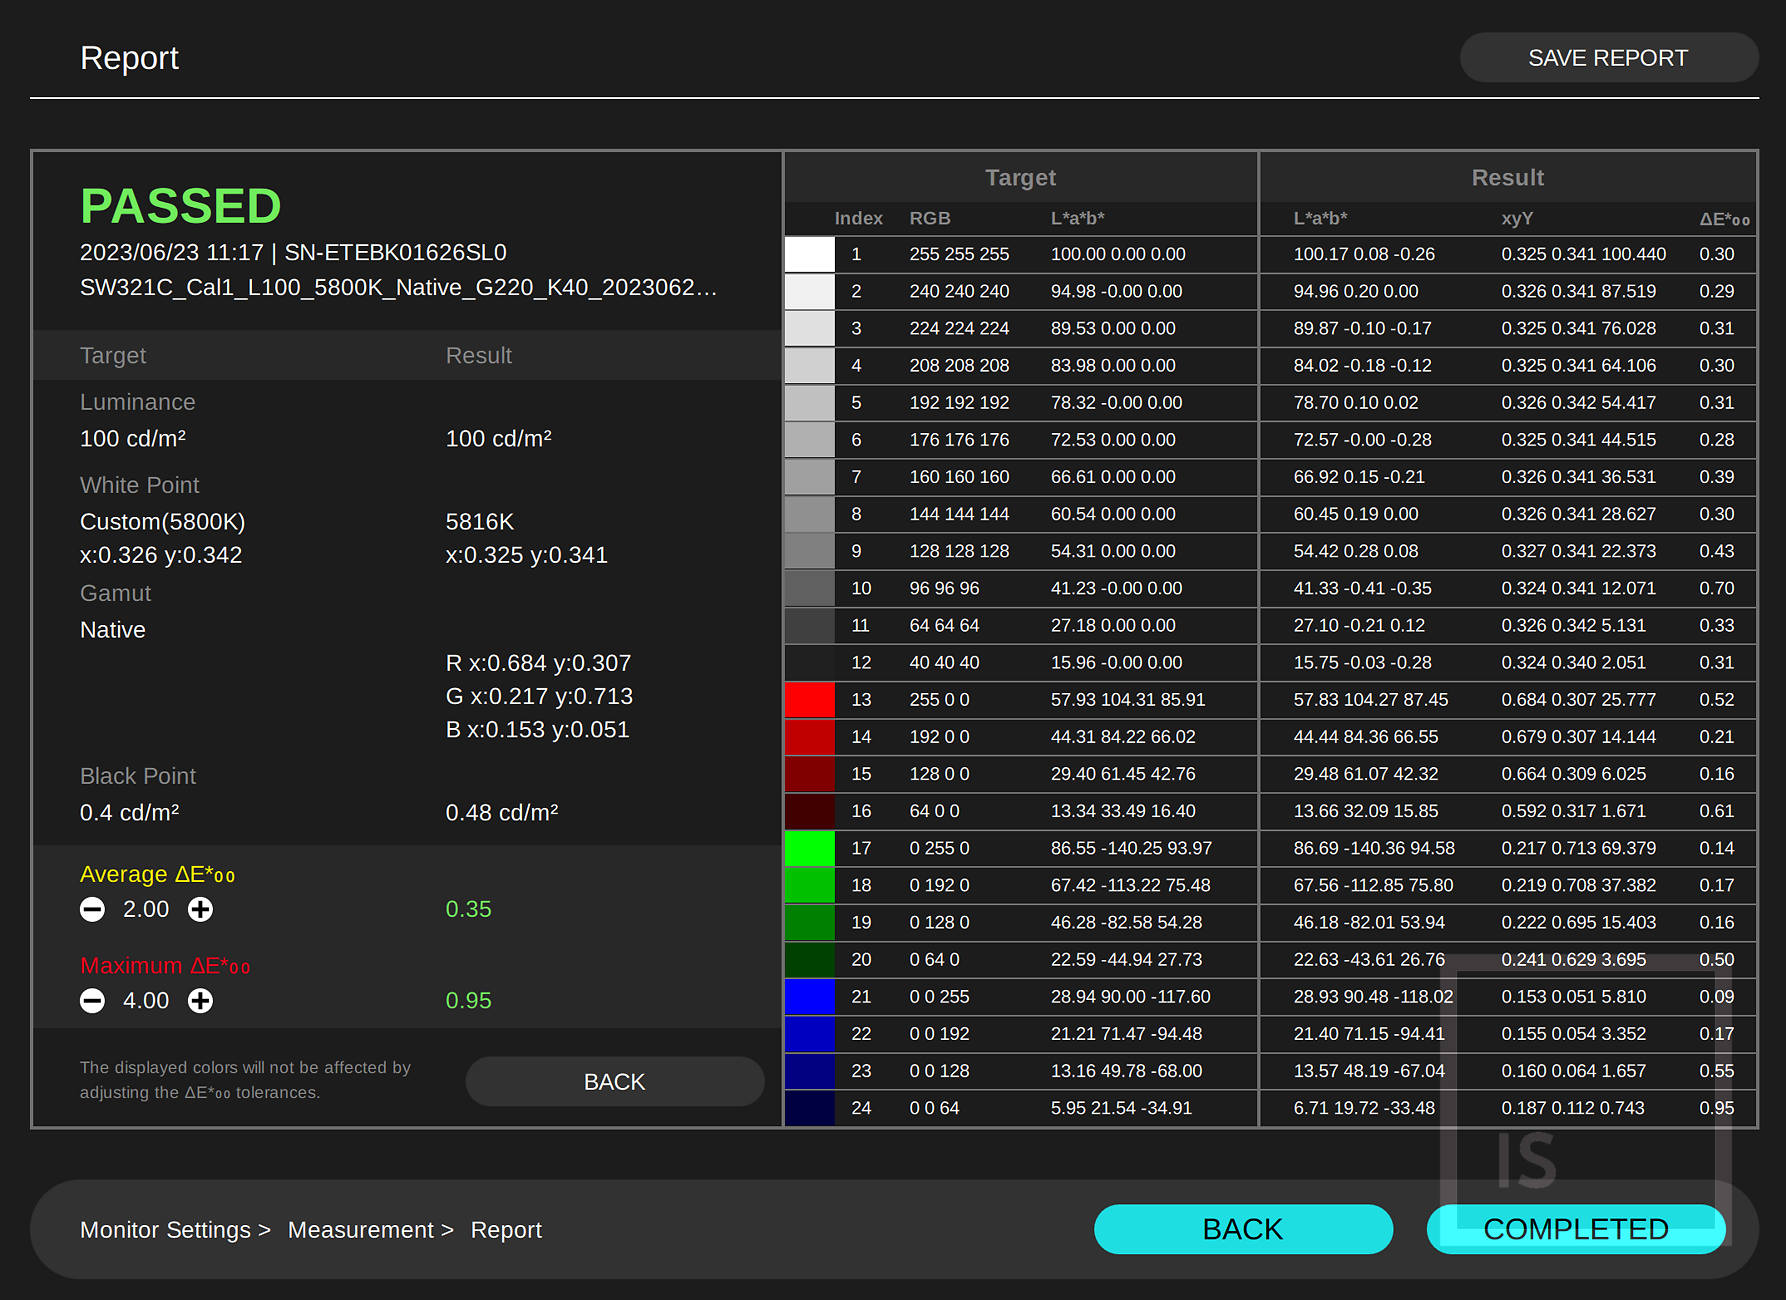The height and width of the screenshot is (1300, 1786).
Task: Click the white swatch for index 1
Action: 809,254
